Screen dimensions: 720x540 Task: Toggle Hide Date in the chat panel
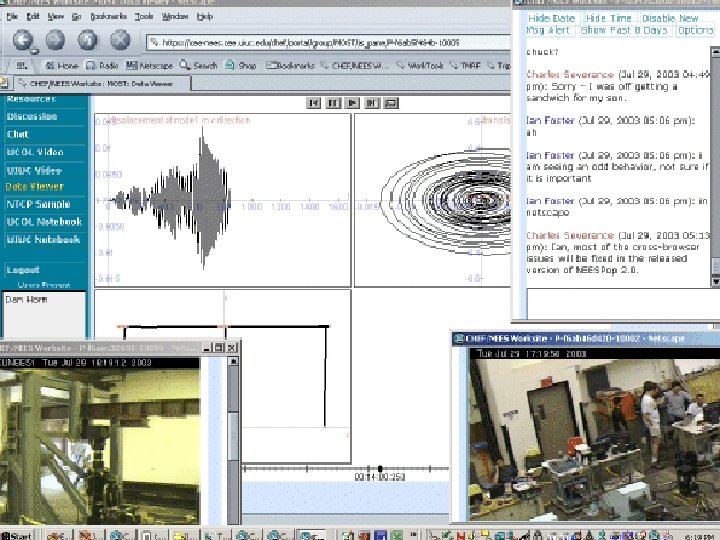tap(551, 18)
